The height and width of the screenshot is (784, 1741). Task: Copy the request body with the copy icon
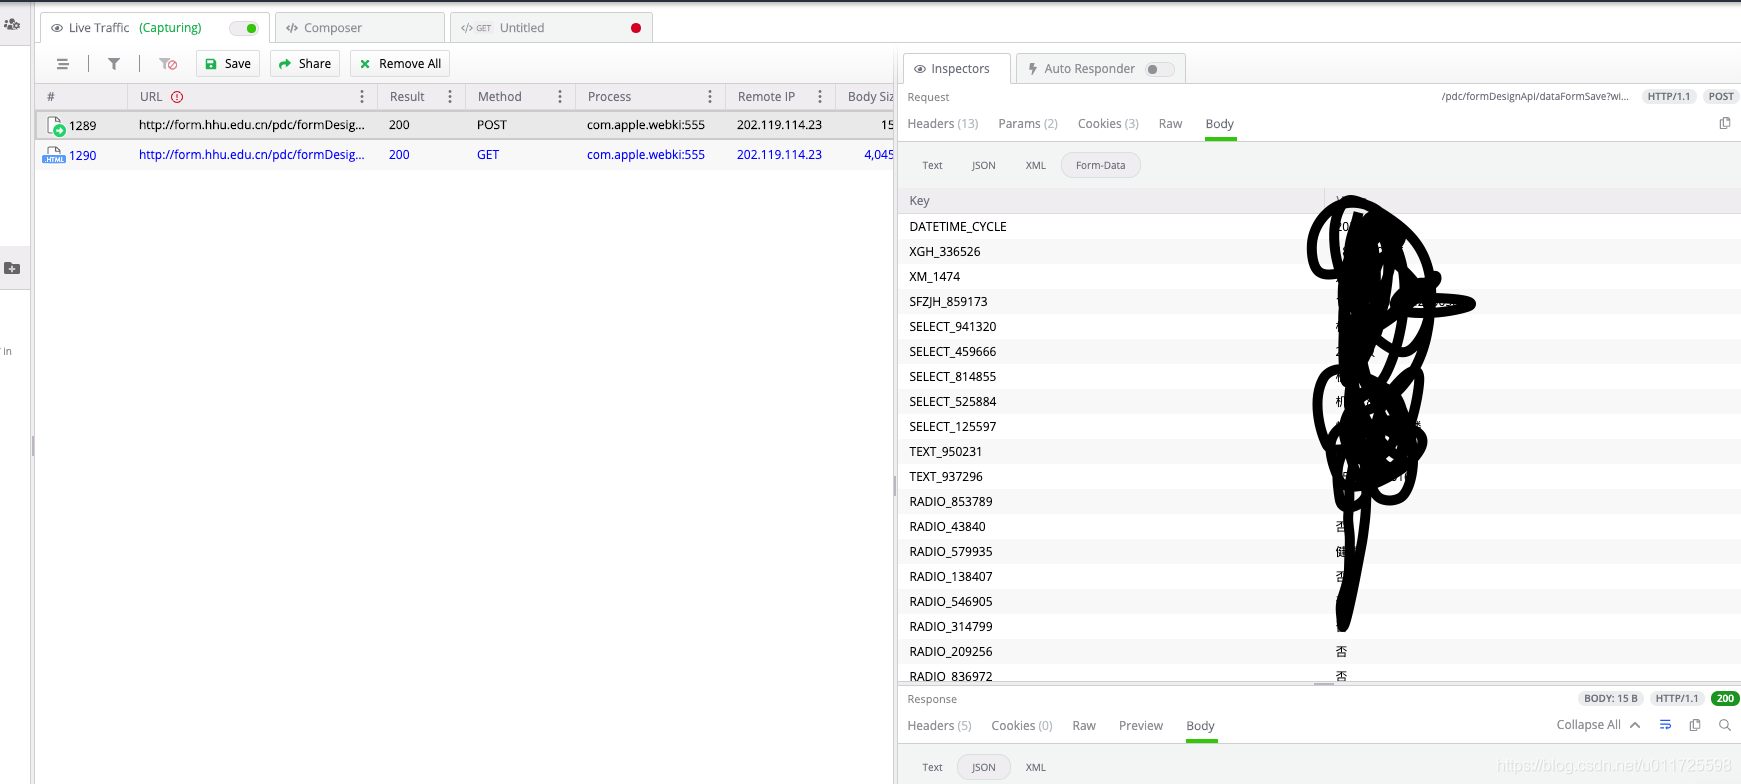point(1725,123)
